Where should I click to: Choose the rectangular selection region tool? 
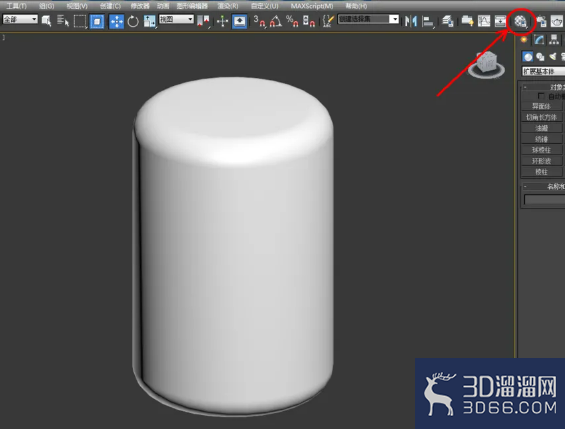tap(80, 21)
